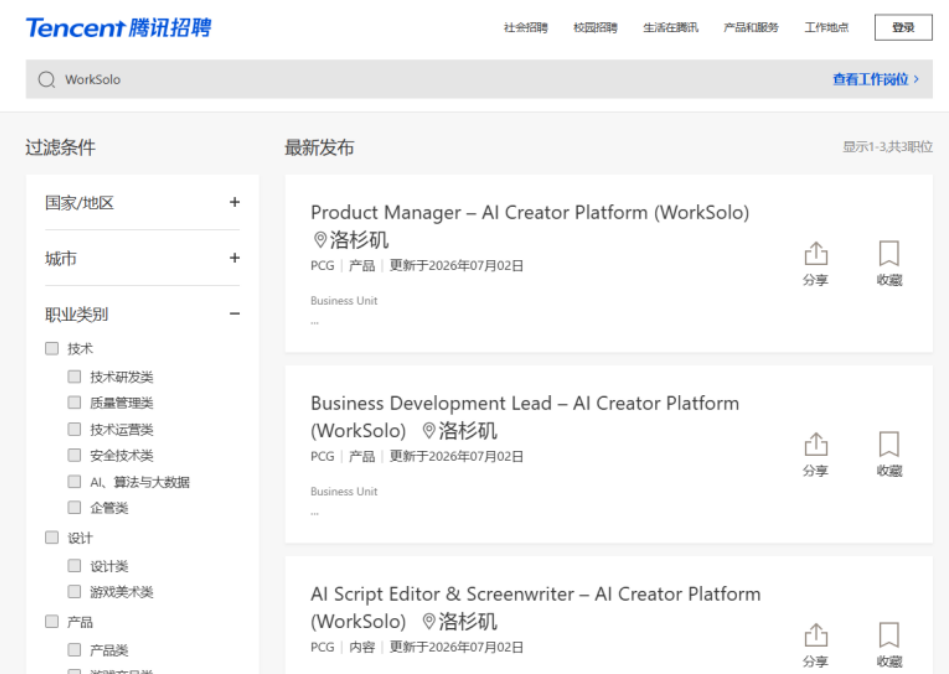Click the Tencent 腾讯招聘 logo
The height and width of the screenshot is (674, 949).
[x=119, y=28]
